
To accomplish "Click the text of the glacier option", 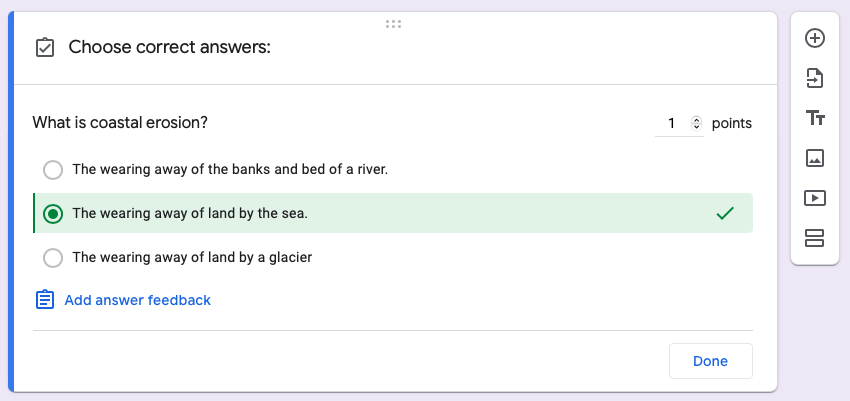I will coord(192,257).
